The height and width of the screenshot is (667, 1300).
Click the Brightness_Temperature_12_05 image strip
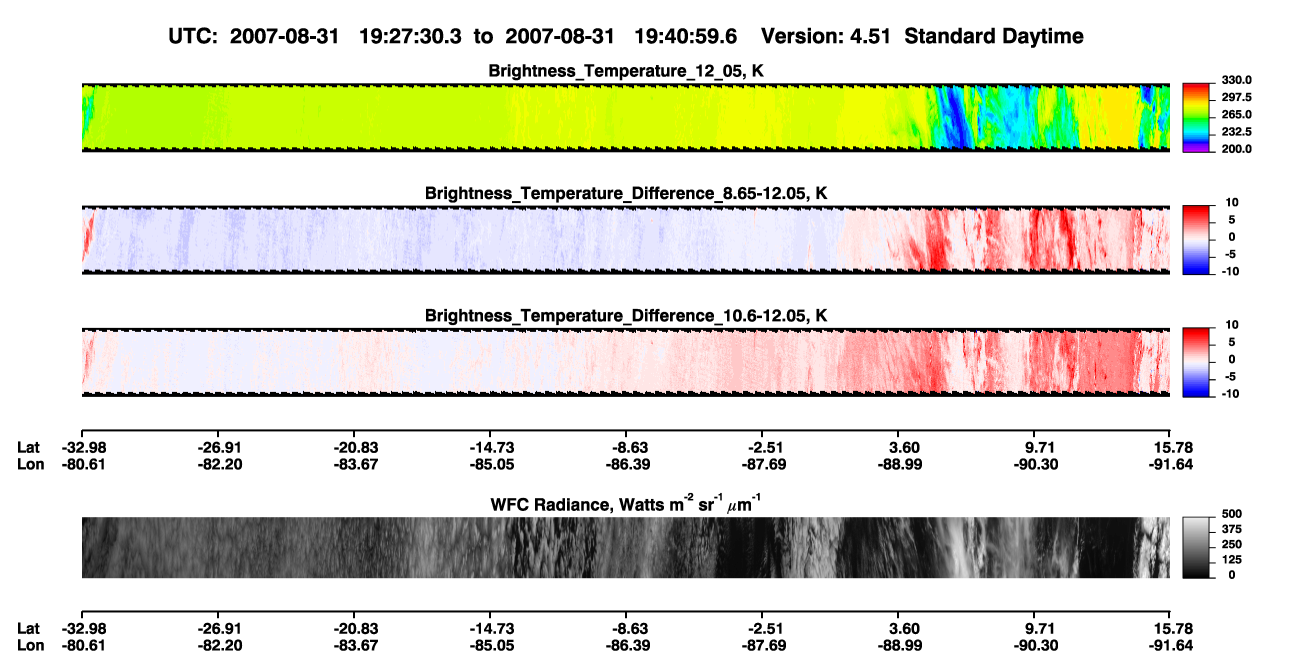[x=626, y=117]
